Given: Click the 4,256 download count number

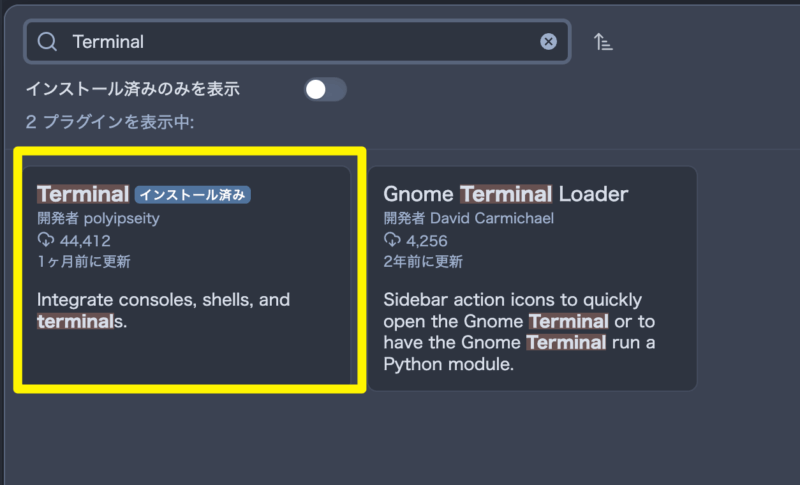Looking at the screenshot, I should tap(427, 241).
